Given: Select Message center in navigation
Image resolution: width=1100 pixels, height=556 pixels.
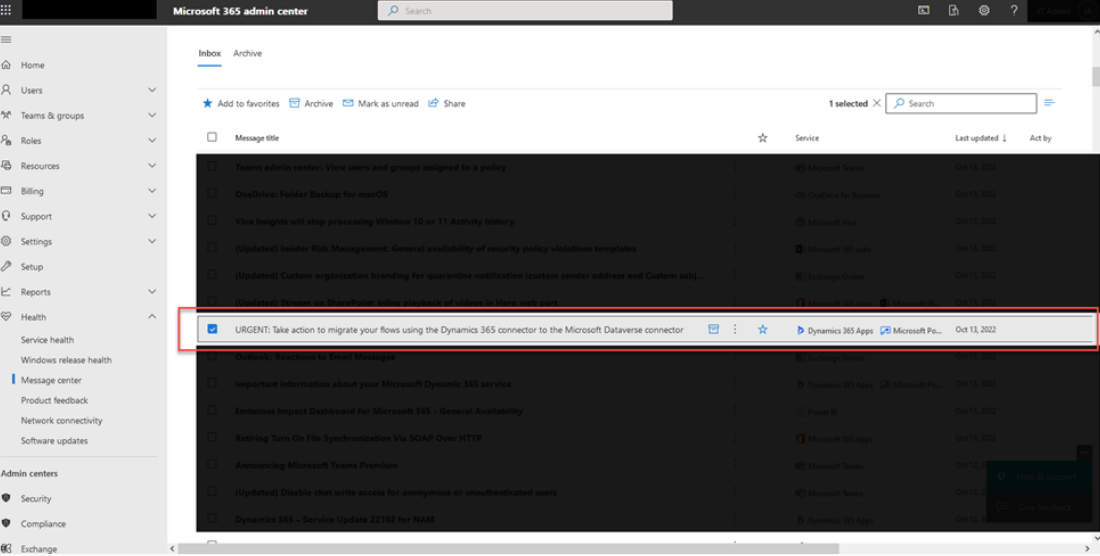Looking at the screenshot, I should tap(51, 381).
